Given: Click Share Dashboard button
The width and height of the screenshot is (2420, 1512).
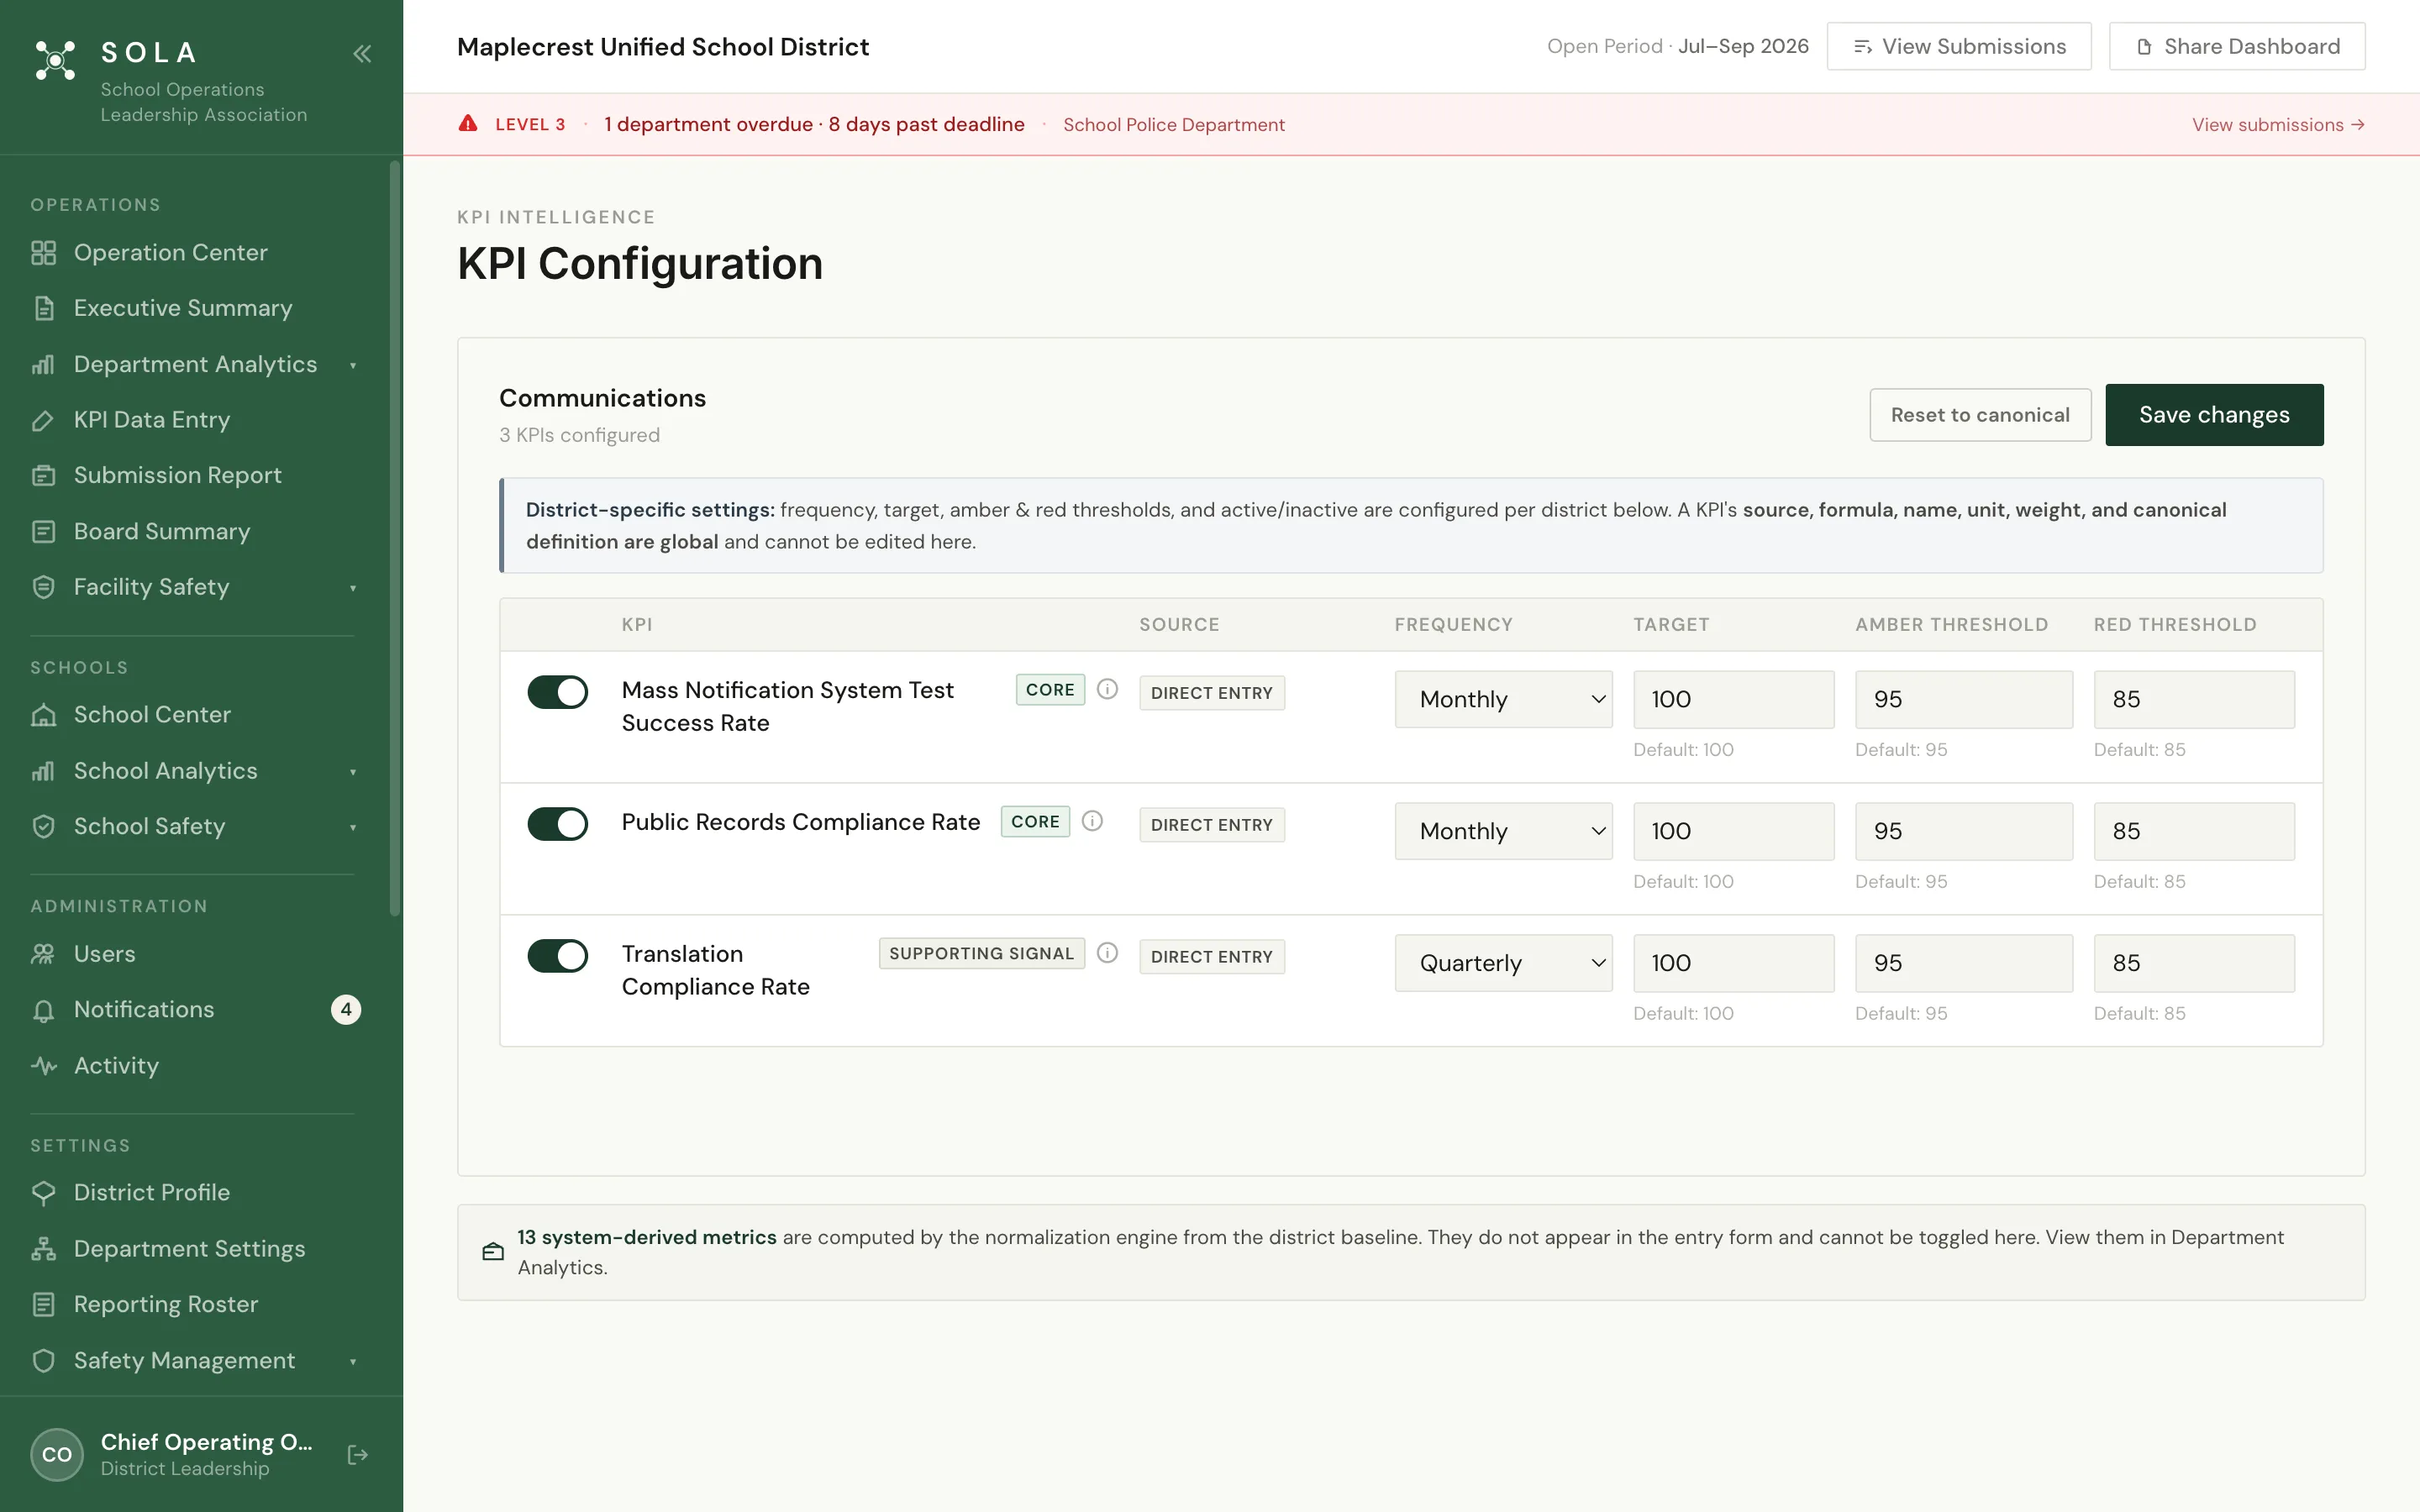Looking at the screenshot, I should [2237, 46].
